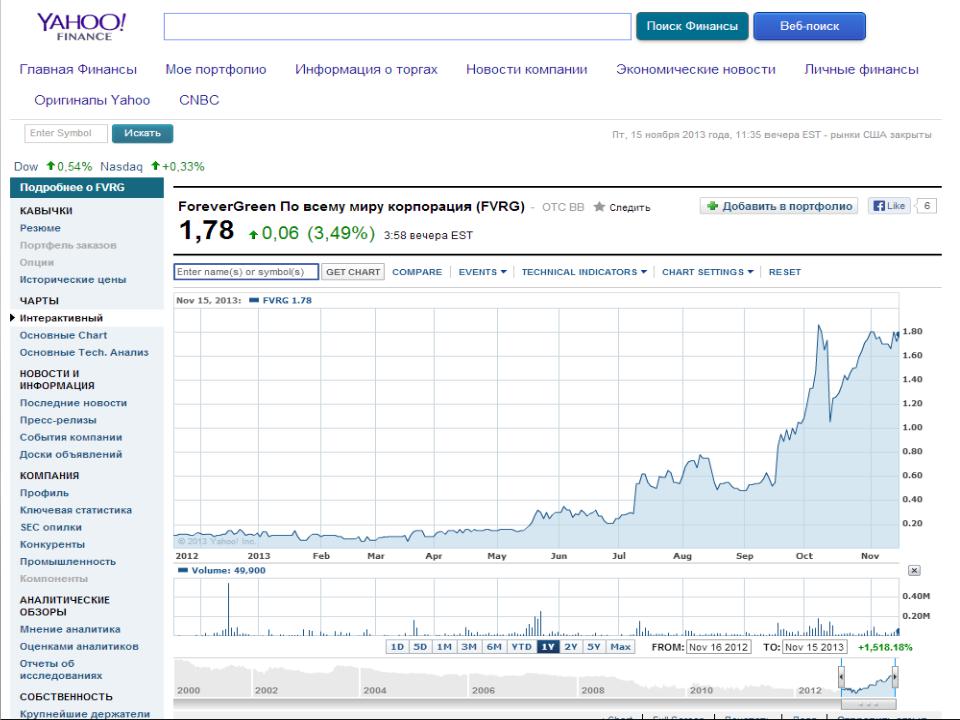Select the 1Y time range
960x720 pixels.
548,647
